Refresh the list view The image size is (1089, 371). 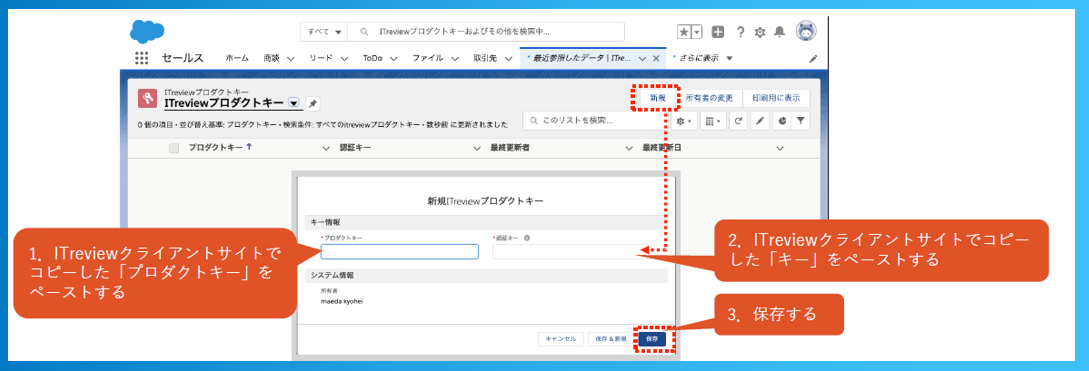click(738, 121)
